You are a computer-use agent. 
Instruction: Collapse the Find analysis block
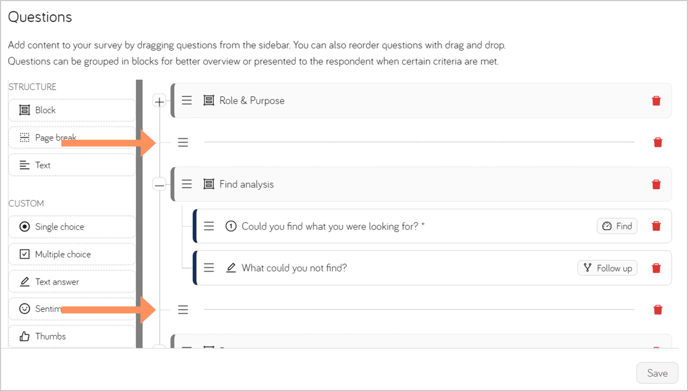(159, 185)
